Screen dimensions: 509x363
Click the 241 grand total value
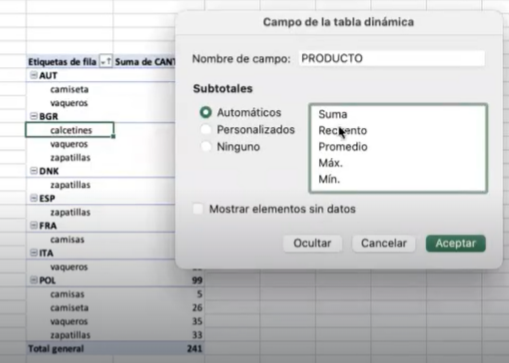(194, 349)
